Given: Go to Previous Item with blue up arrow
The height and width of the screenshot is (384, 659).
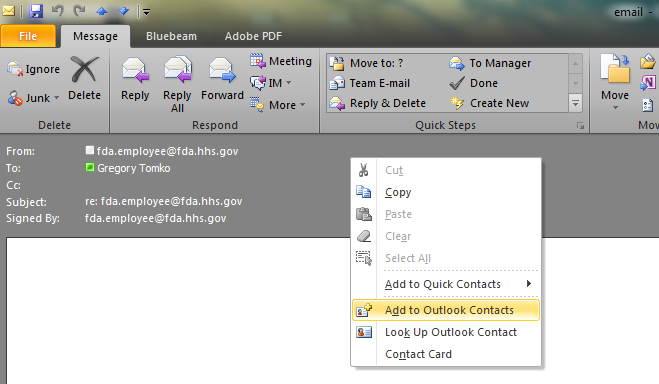Looking at the screenshot, I should pyautogui.click(x=101, y=11).
